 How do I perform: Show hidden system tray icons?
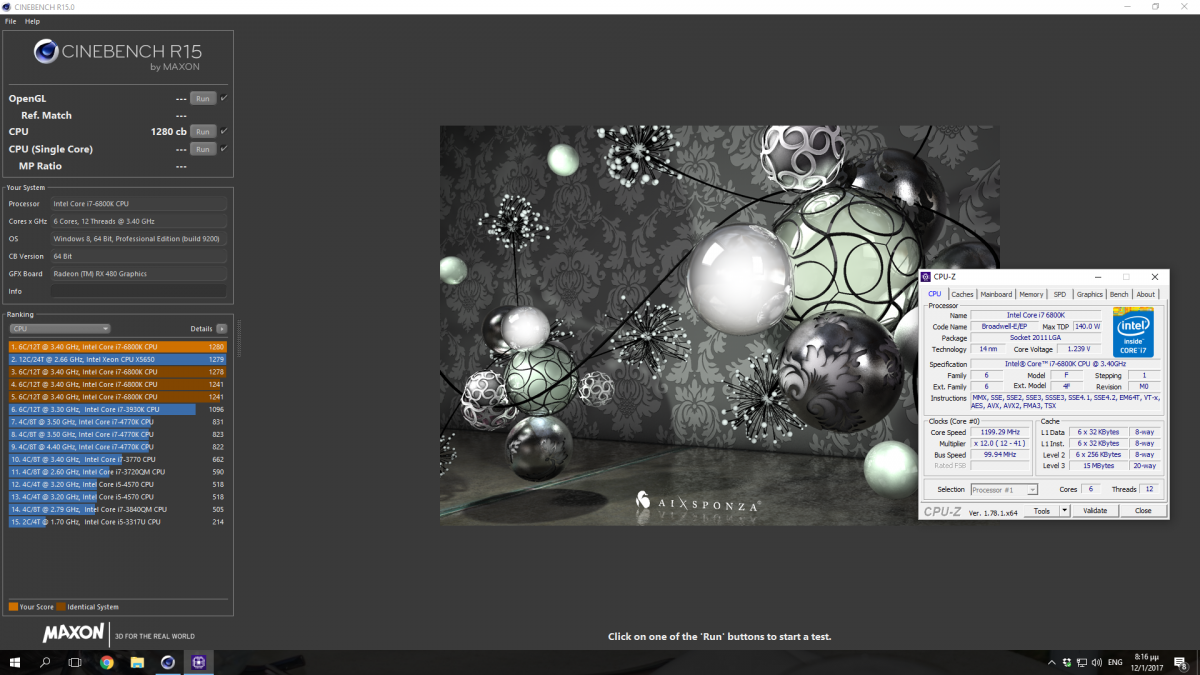(1051, 662)
